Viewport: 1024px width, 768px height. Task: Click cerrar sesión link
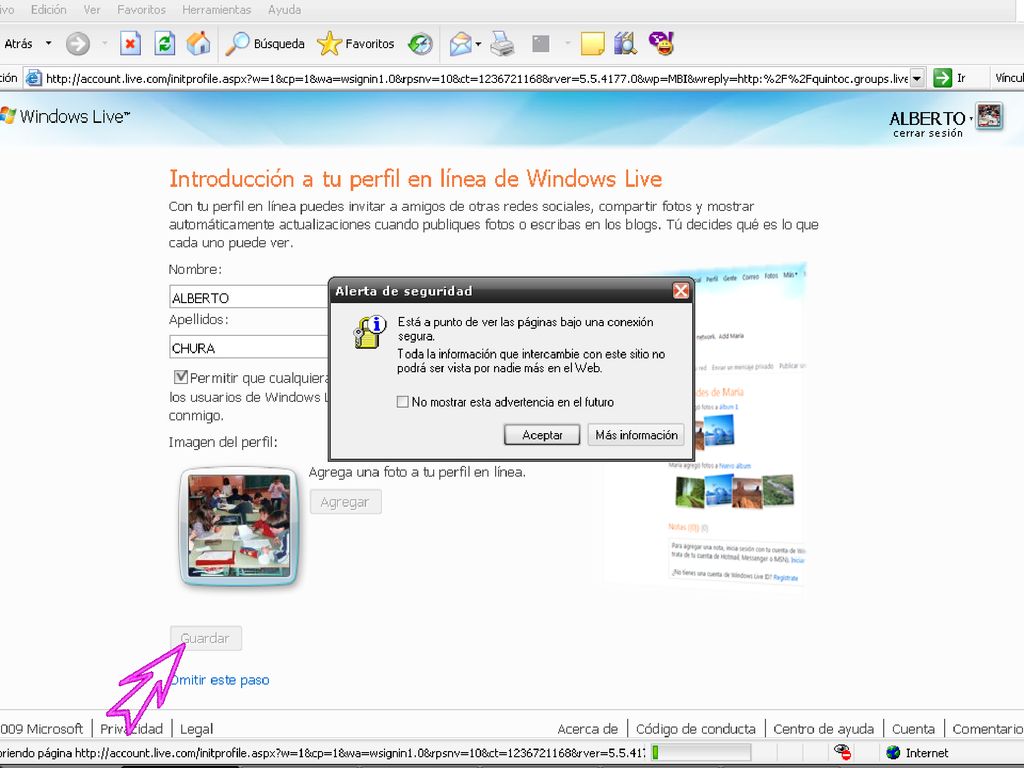(927, 133)
